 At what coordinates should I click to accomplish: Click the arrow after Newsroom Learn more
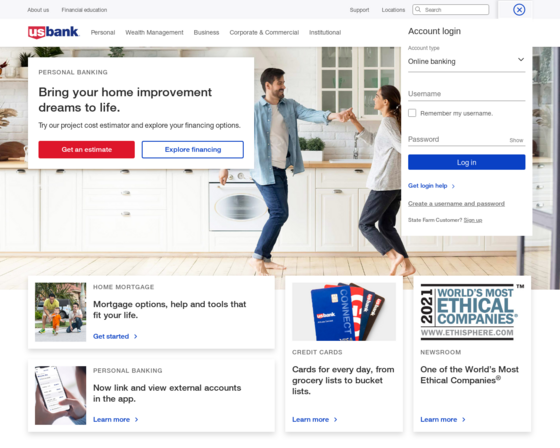[x=464, y=420]
